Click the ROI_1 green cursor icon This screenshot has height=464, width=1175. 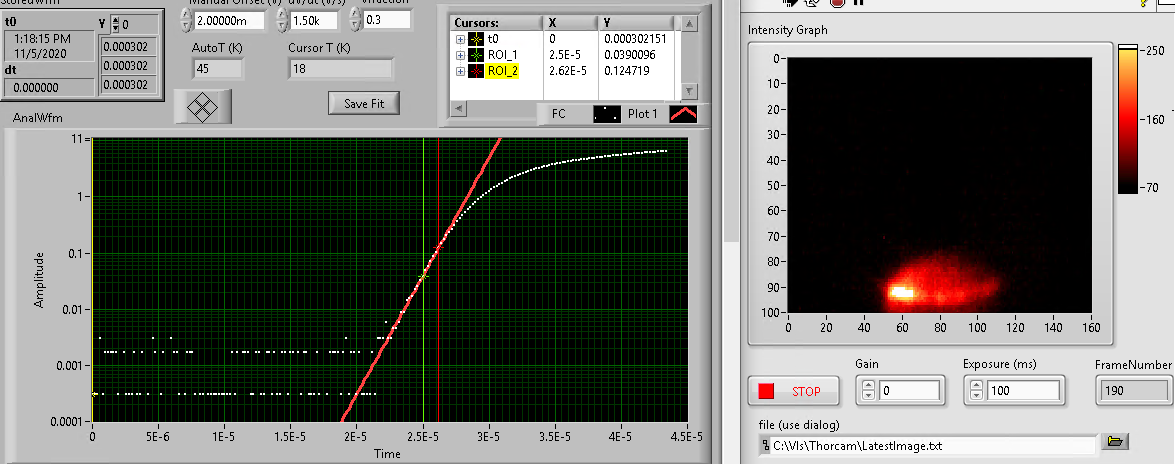[477, 54]
